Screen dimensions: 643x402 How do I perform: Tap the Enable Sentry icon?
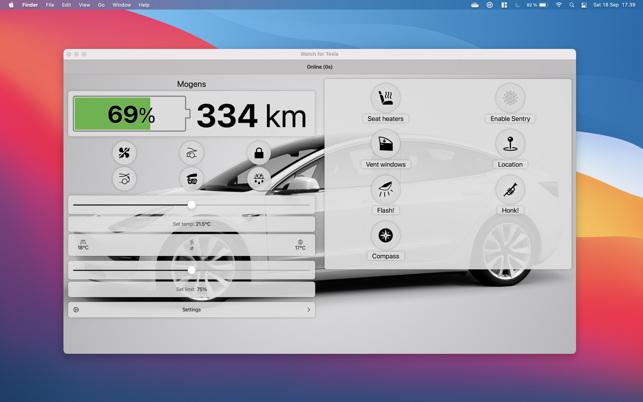pos(510,98)
